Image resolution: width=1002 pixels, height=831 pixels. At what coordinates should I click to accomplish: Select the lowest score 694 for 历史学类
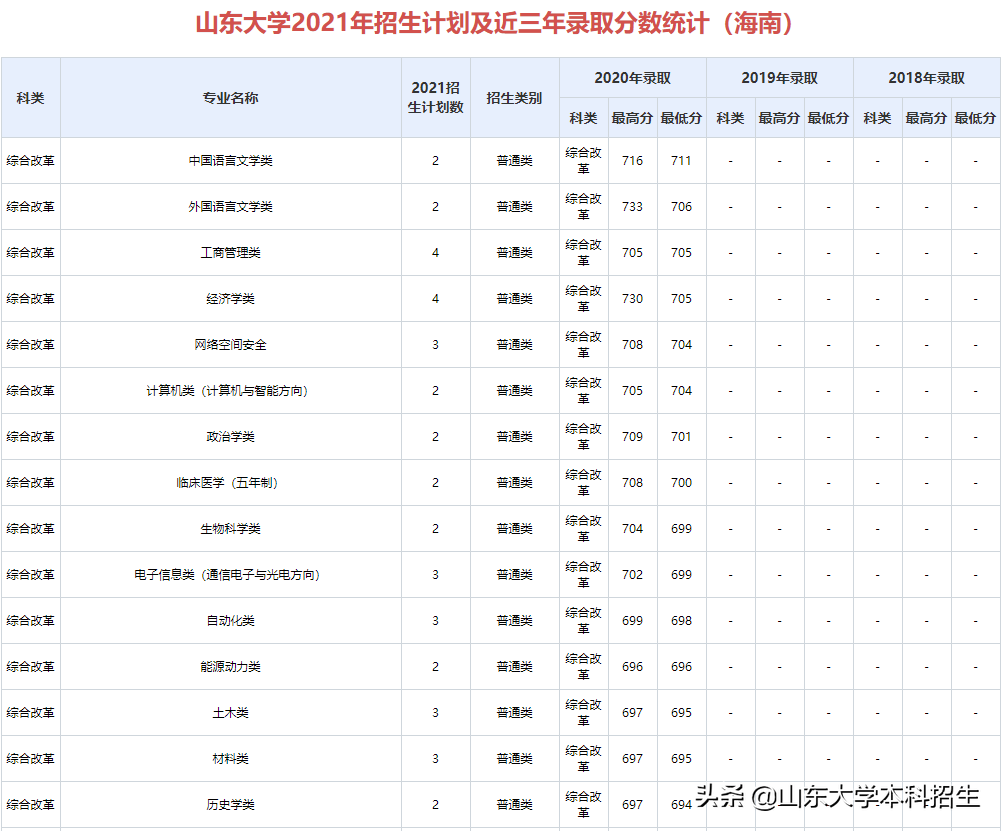(679, 804)
